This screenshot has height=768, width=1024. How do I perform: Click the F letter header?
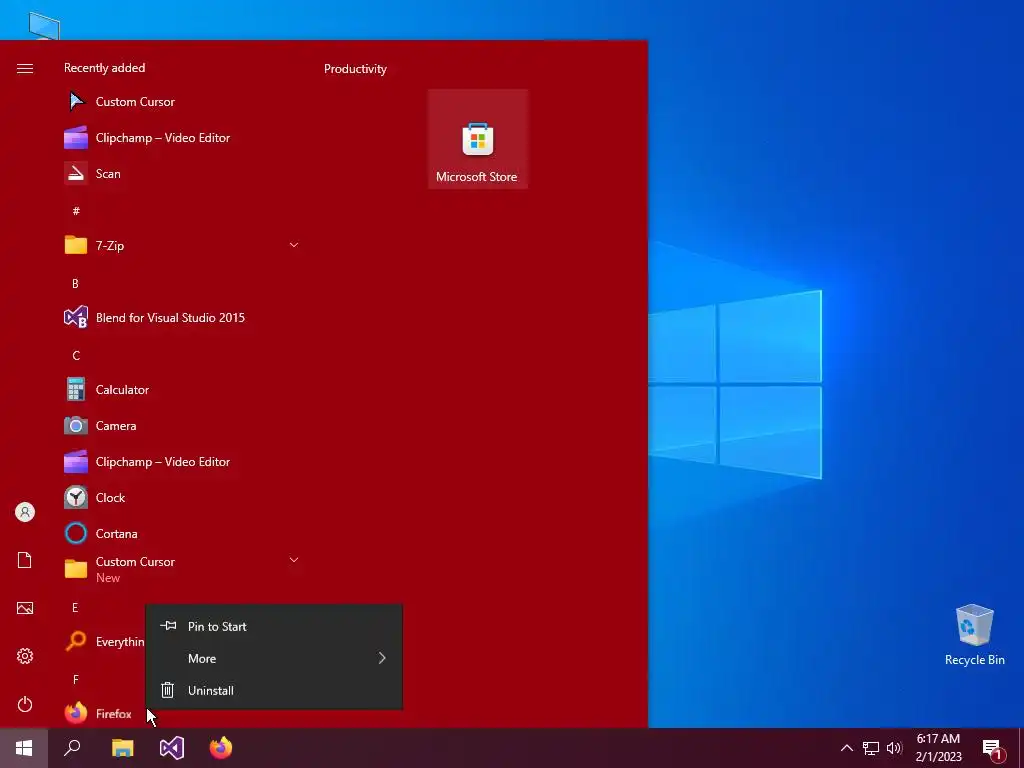click(x=76, y=680)
